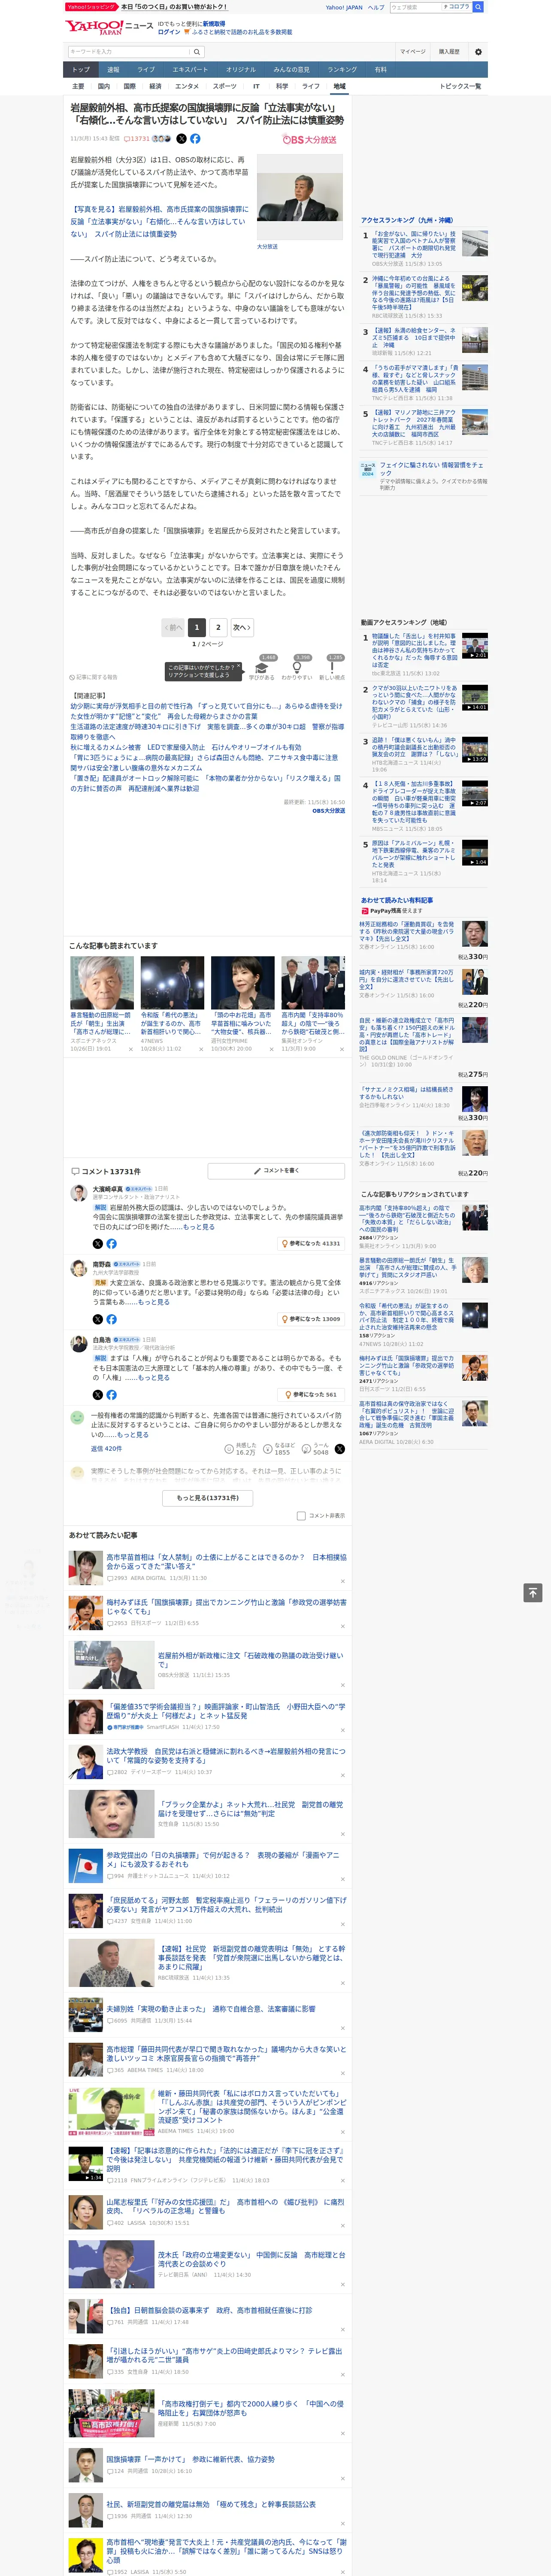Click main article photo of 岩屋毅
551x2576 pixels.
pos(301,196)
